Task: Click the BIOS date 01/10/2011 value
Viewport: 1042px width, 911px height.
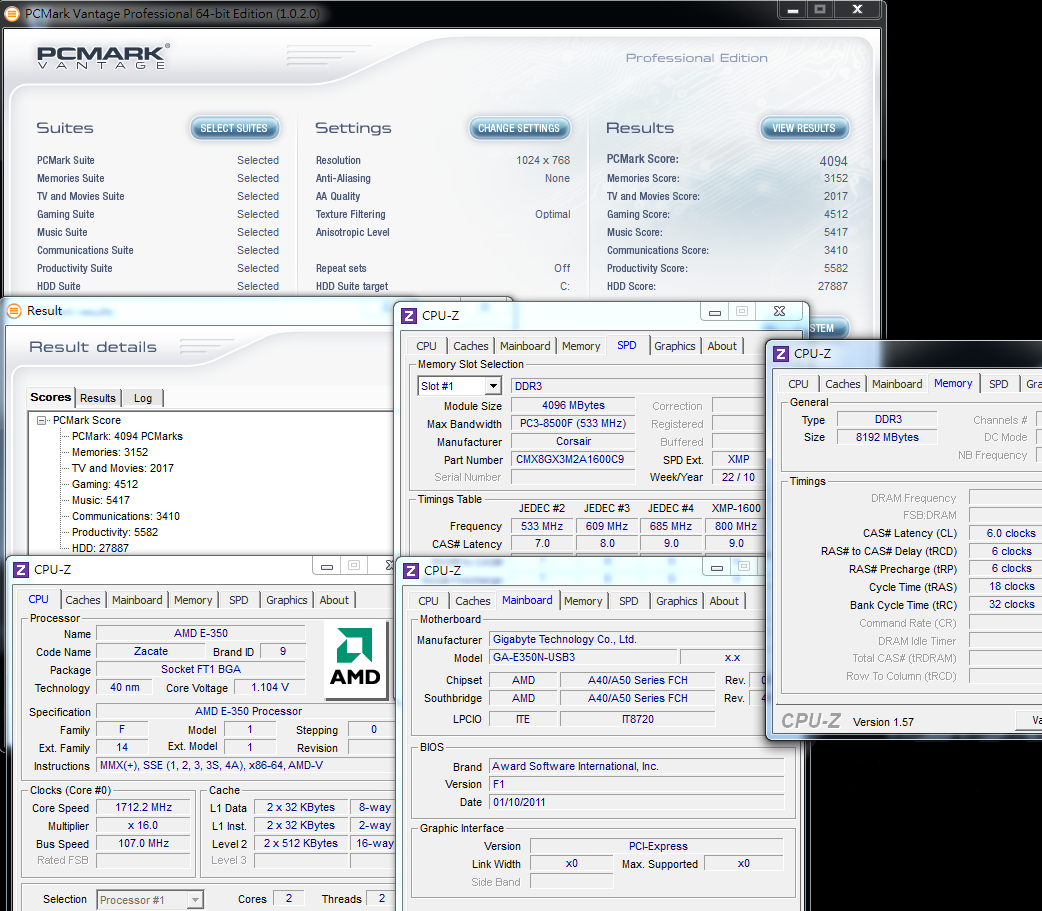Action: coord(637,802)
